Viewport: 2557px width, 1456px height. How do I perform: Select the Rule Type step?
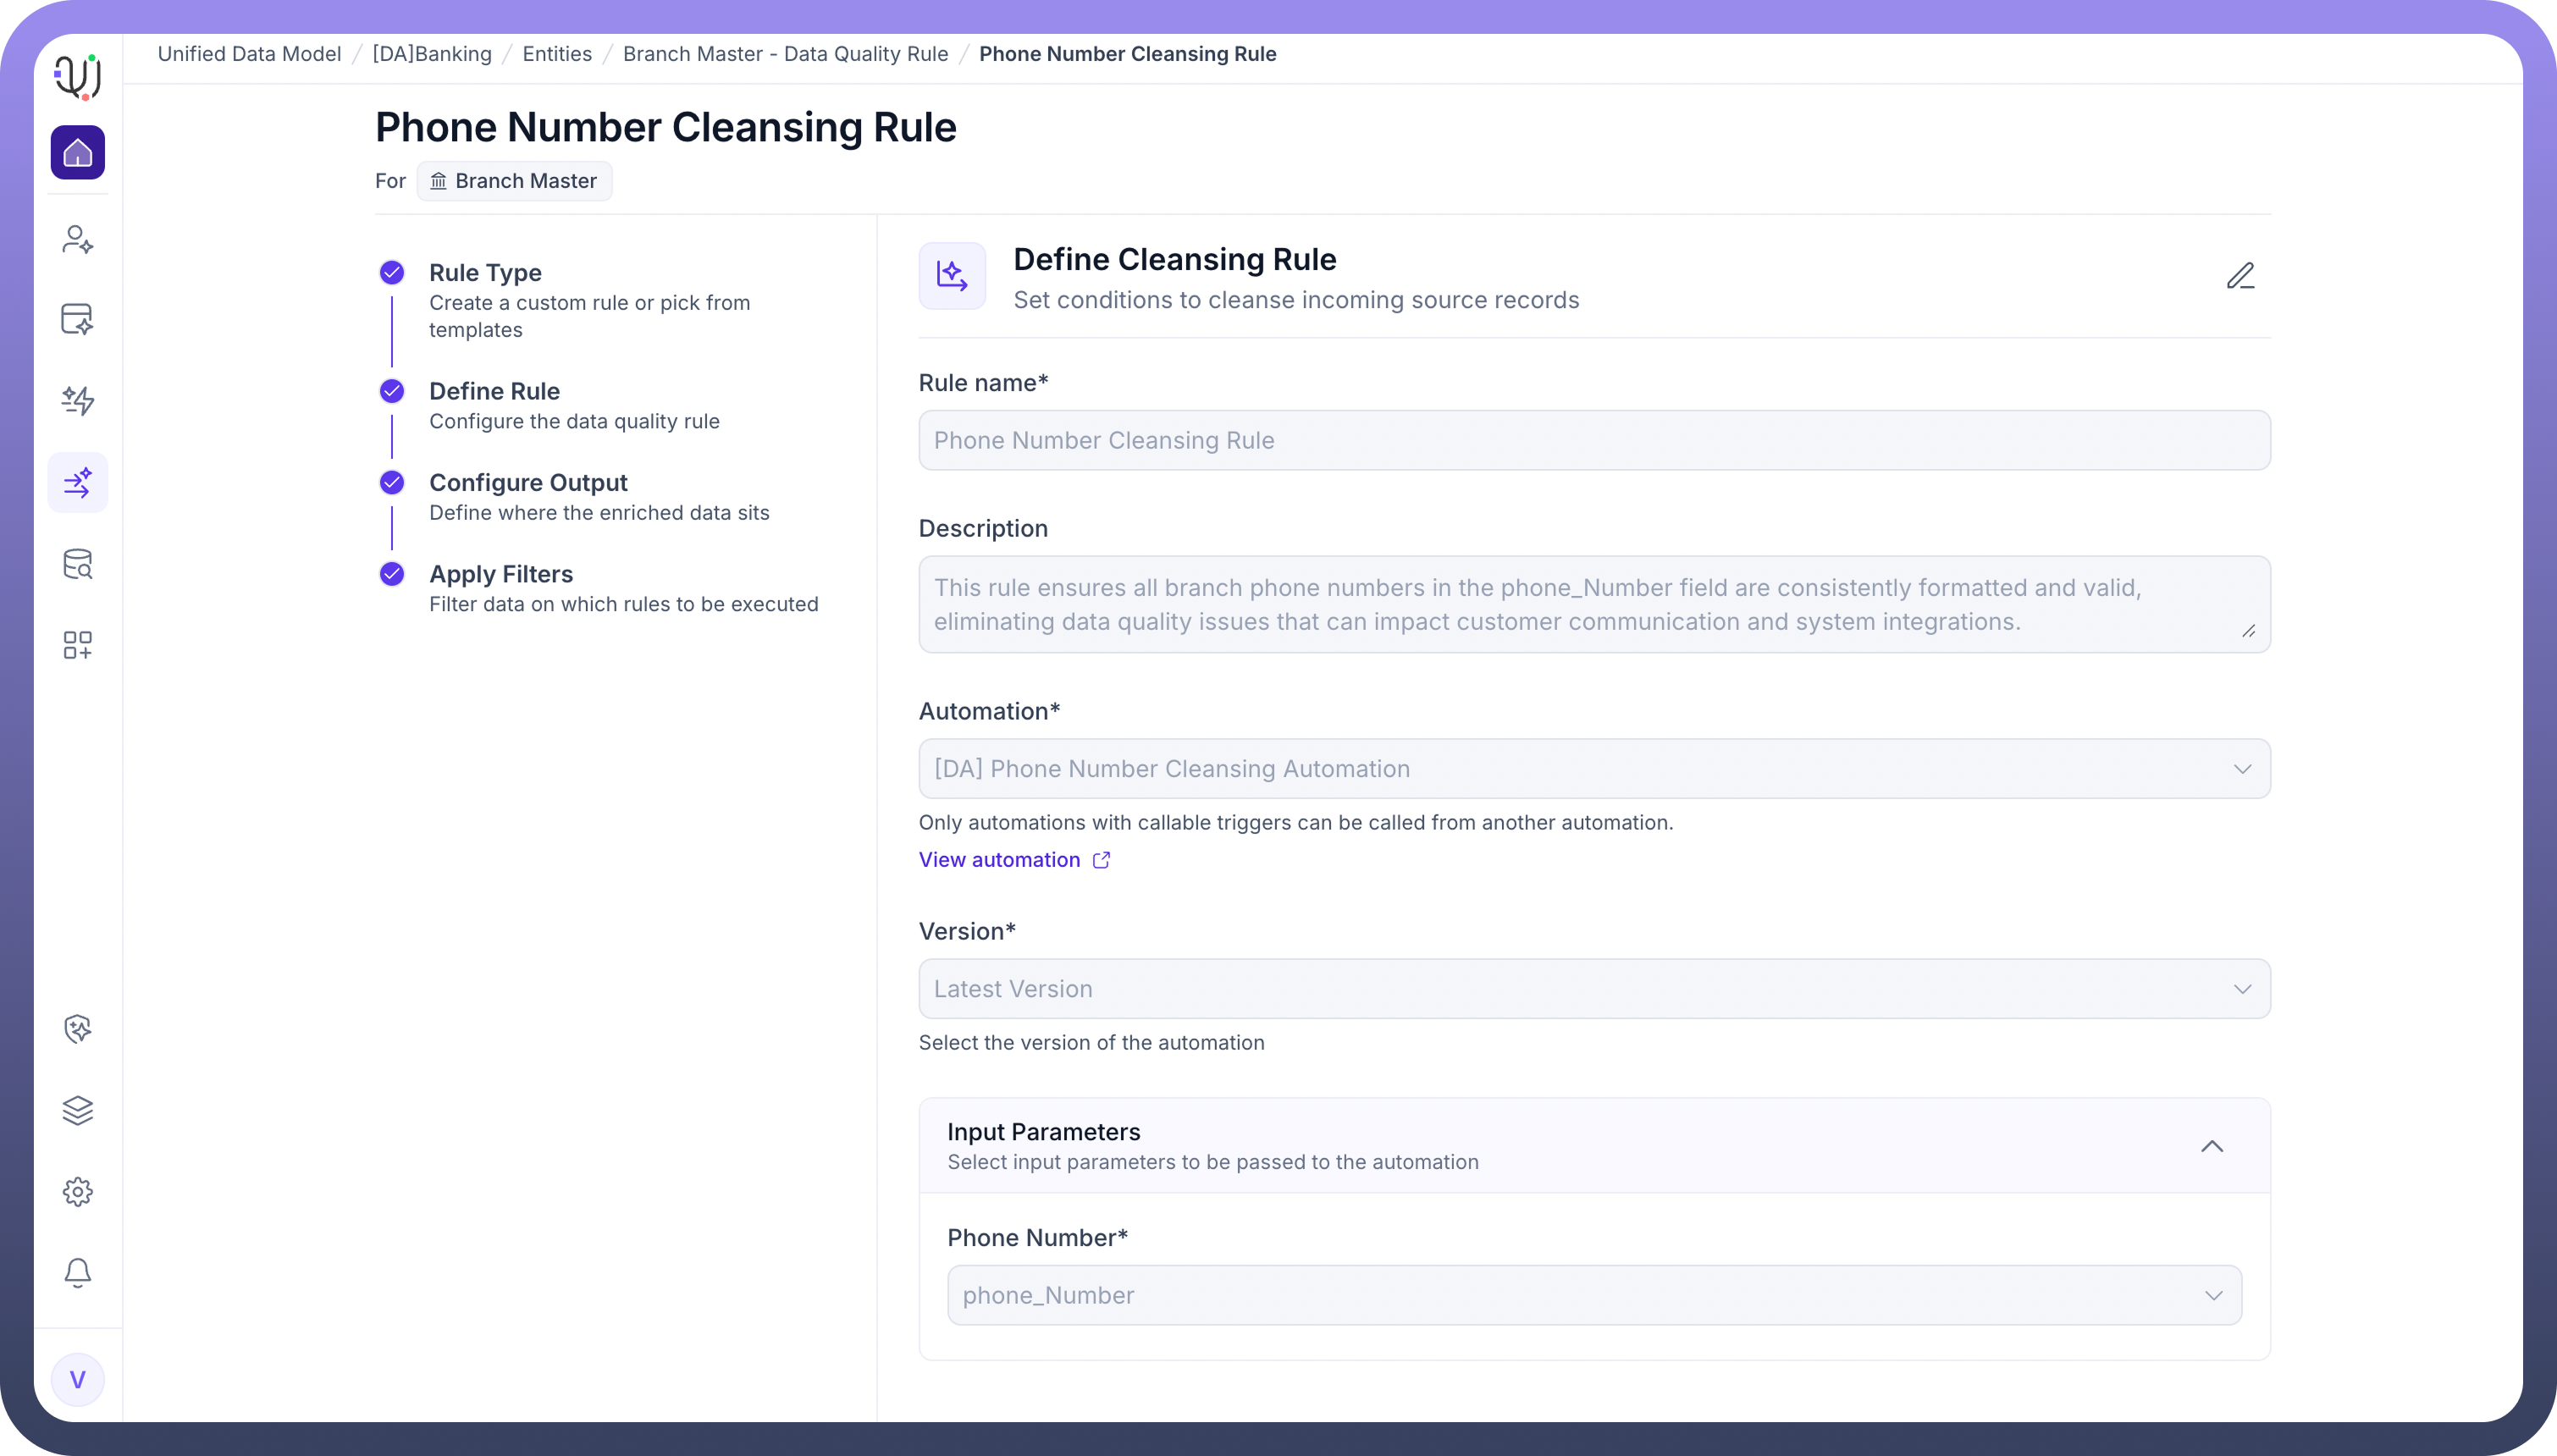(x=485, y=273)
